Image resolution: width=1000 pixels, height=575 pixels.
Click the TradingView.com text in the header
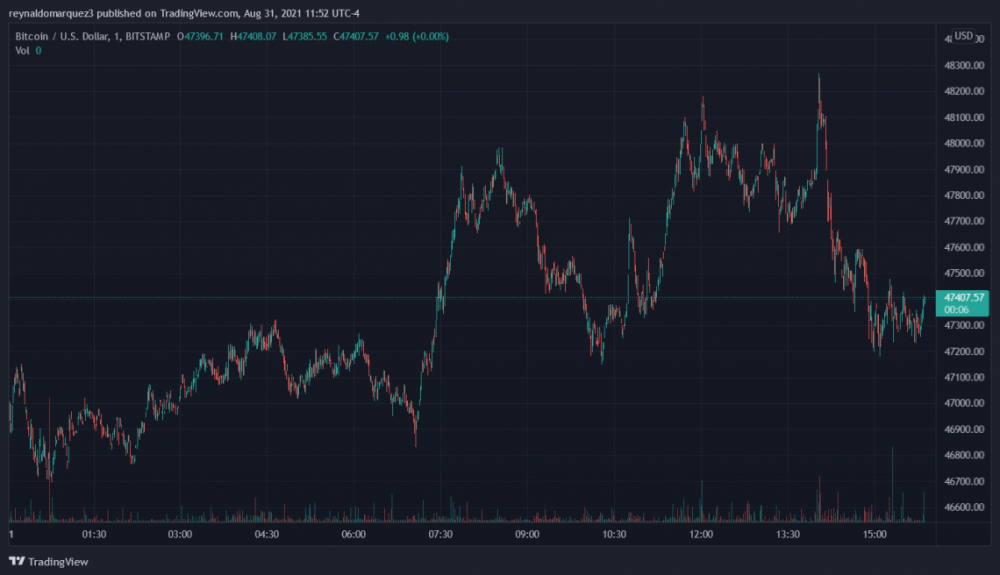200,14
